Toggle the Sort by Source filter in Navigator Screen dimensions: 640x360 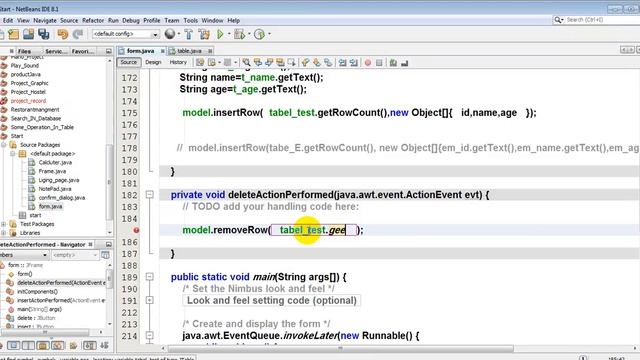104,346
